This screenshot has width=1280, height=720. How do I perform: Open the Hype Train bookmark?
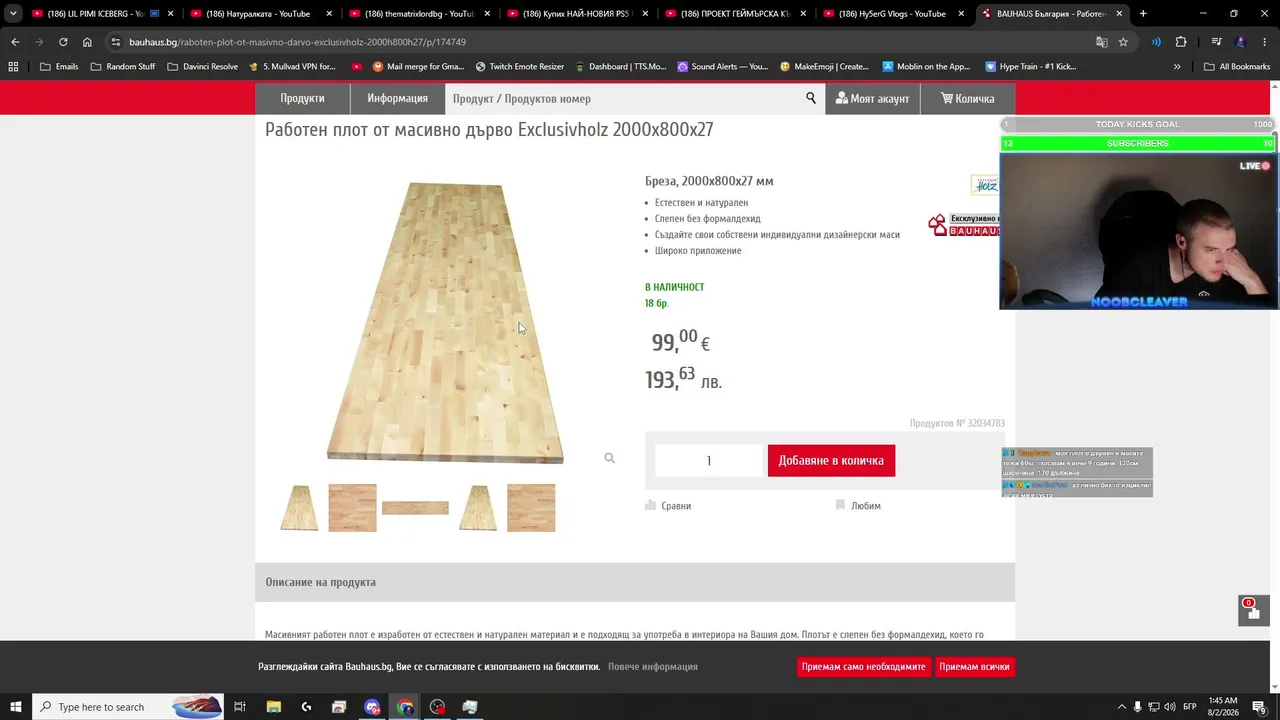pos(1031,67)
